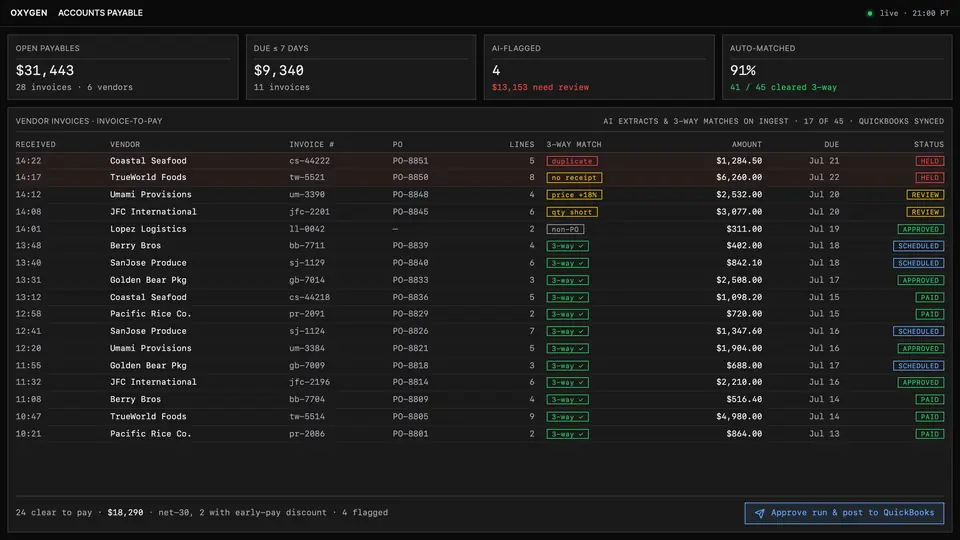This screenshot has width=960, height=540.
Task: Click PAID status for pr-2086
Action: pos(929,433)
